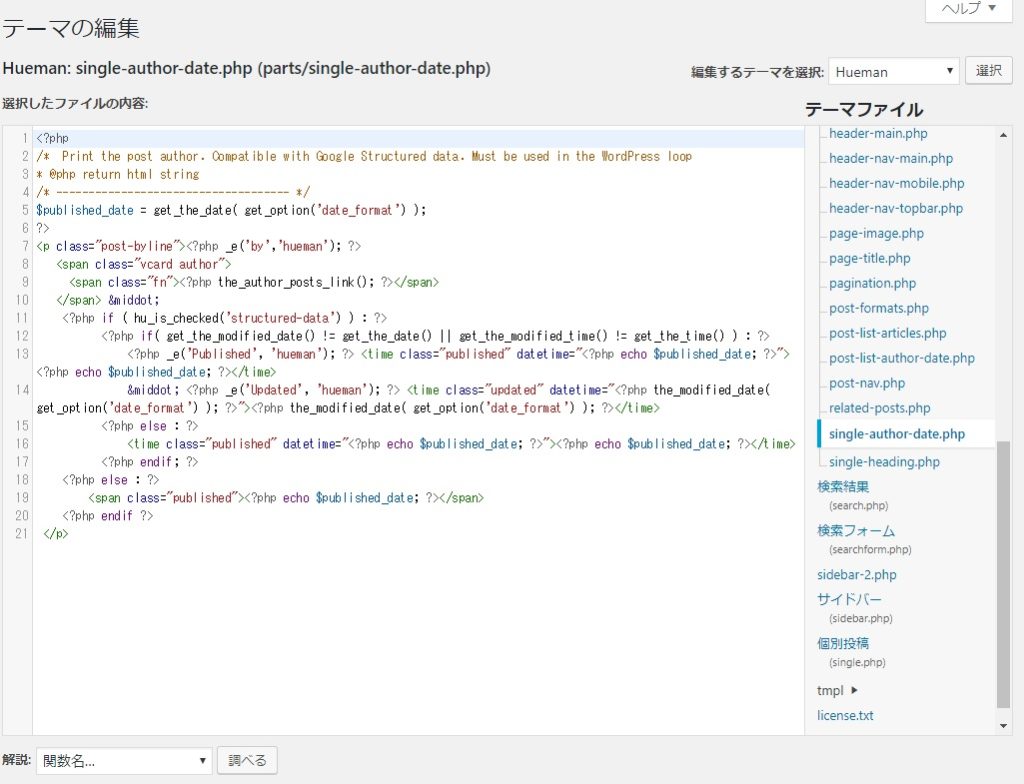Click the 調べる lookup button
The height and width of the screenshot is (784, 1024).
tap(247, 761)
